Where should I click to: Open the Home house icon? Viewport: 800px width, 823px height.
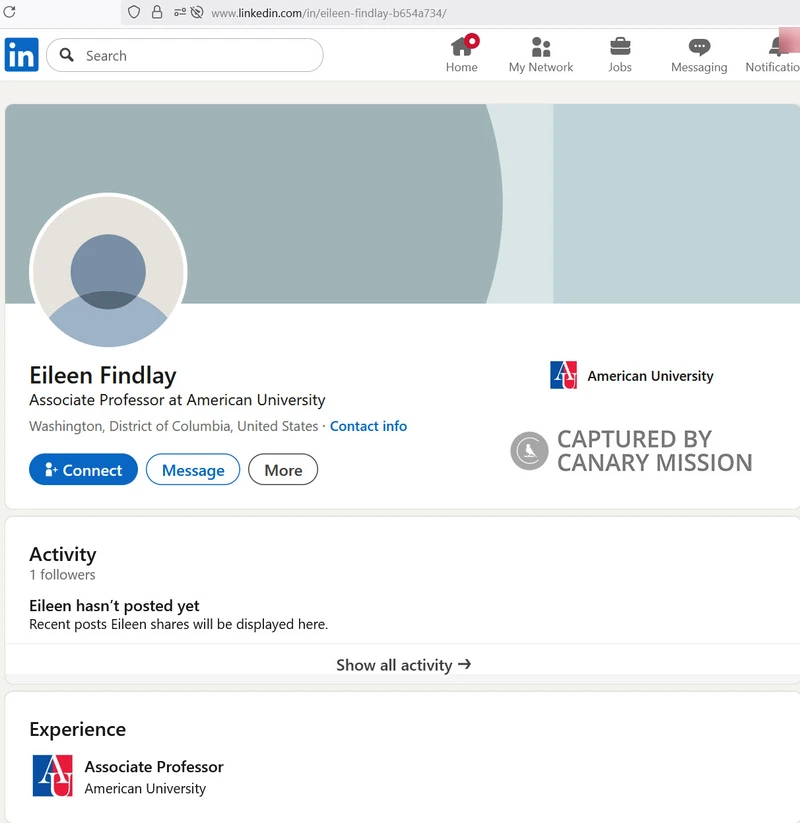click(x=461, y=46)
